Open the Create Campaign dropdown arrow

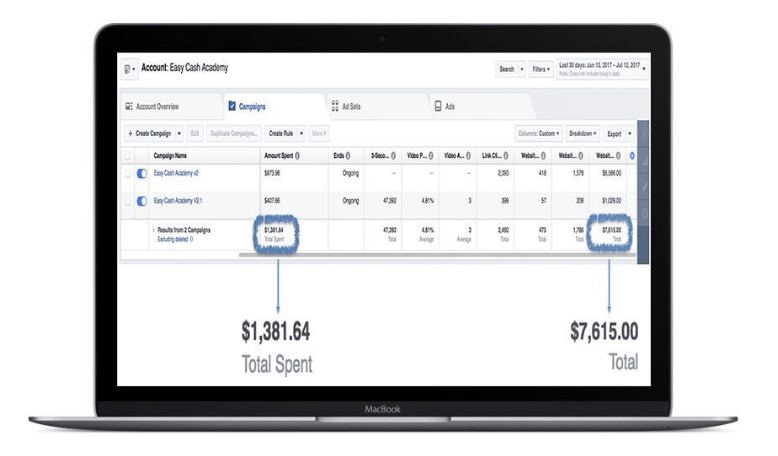[179, 133]
